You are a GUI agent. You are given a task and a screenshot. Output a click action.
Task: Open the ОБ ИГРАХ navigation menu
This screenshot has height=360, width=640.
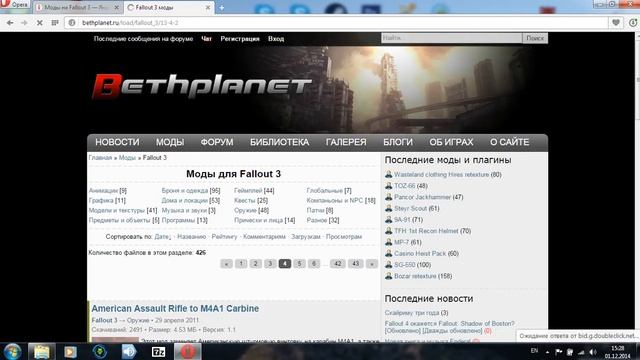pos(451,142)
